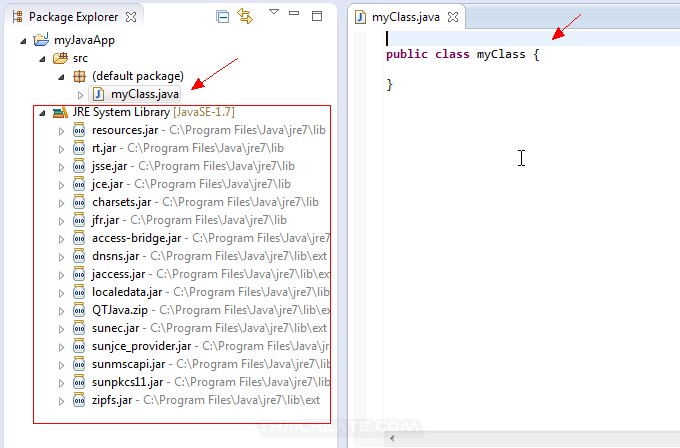Image resolution: width=680 pixels, height=448 pixels.
Task: Collapse the (default package) node
Action: 62,77
